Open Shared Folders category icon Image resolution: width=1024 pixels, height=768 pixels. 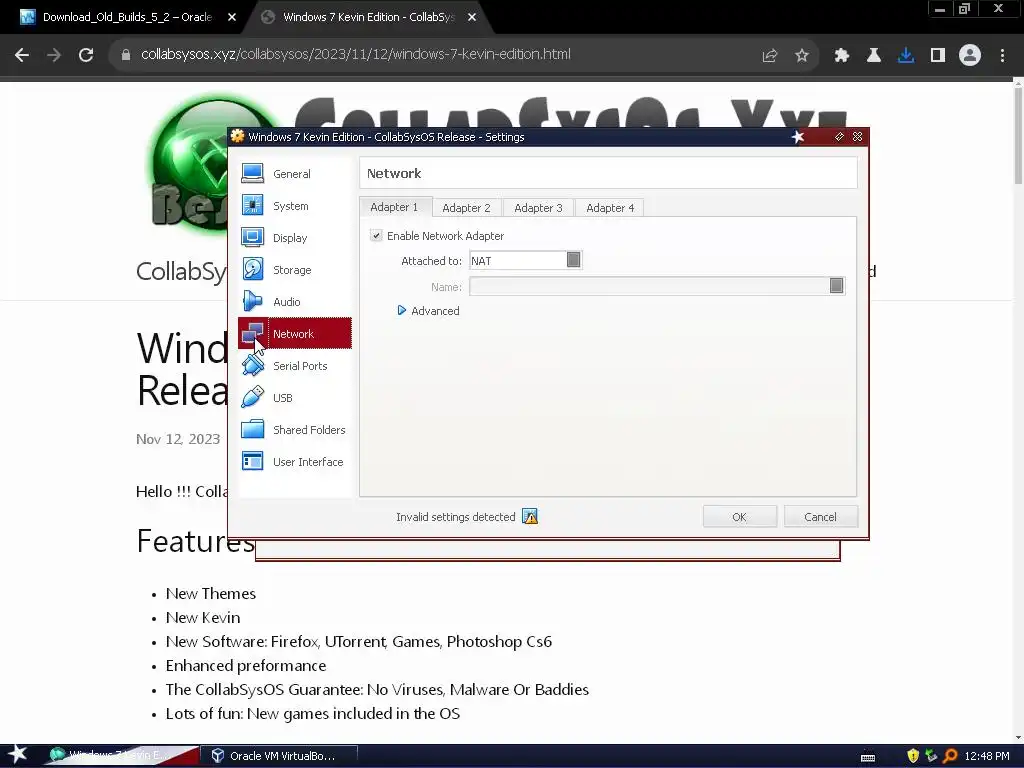[252, 430]
